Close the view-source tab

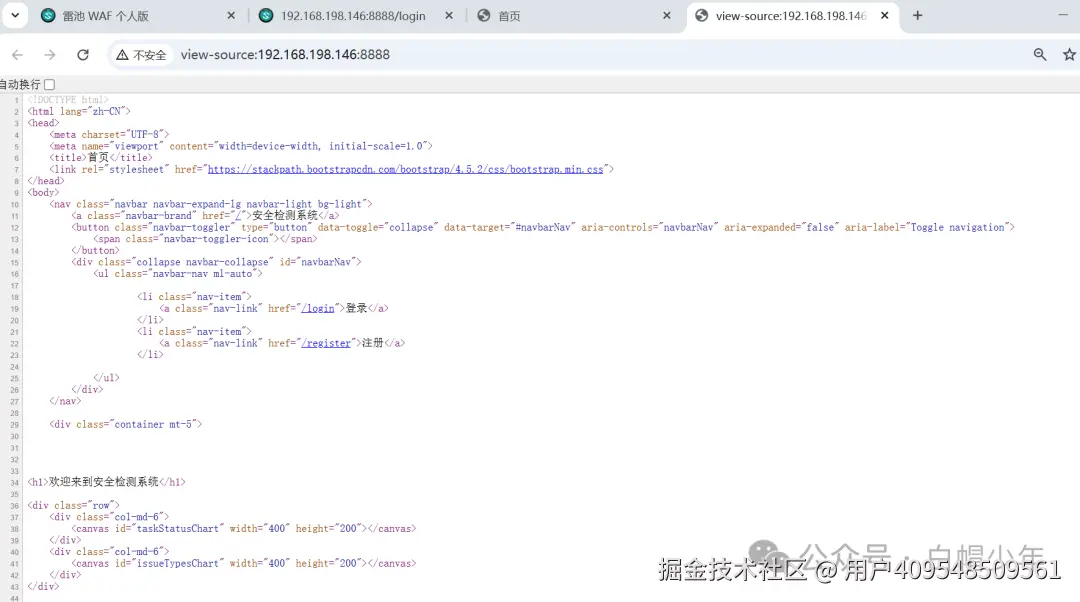(x=884, y=15)
